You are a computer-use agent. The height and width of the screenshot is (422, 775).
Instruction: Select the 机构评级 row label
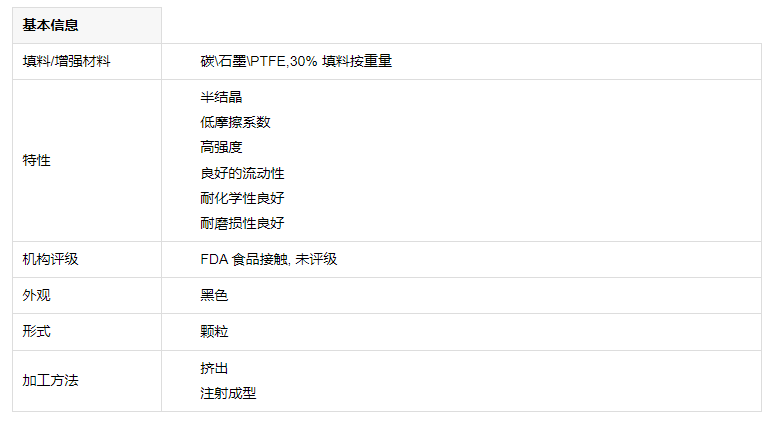coord(50,259)
